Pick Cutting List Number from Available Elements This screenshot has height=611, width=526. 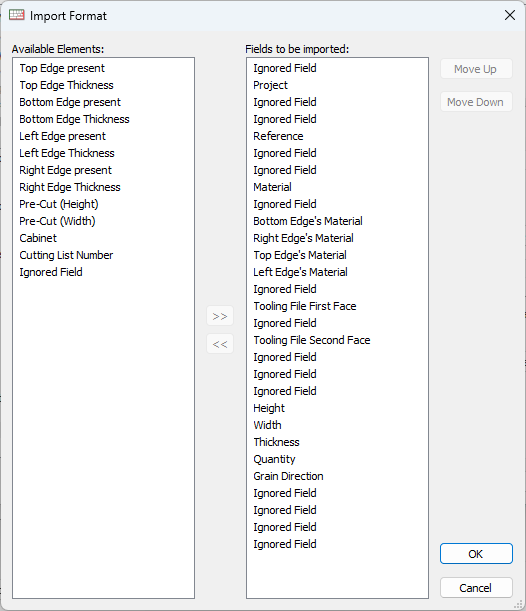pyautogui.click(x=66, y=255)
